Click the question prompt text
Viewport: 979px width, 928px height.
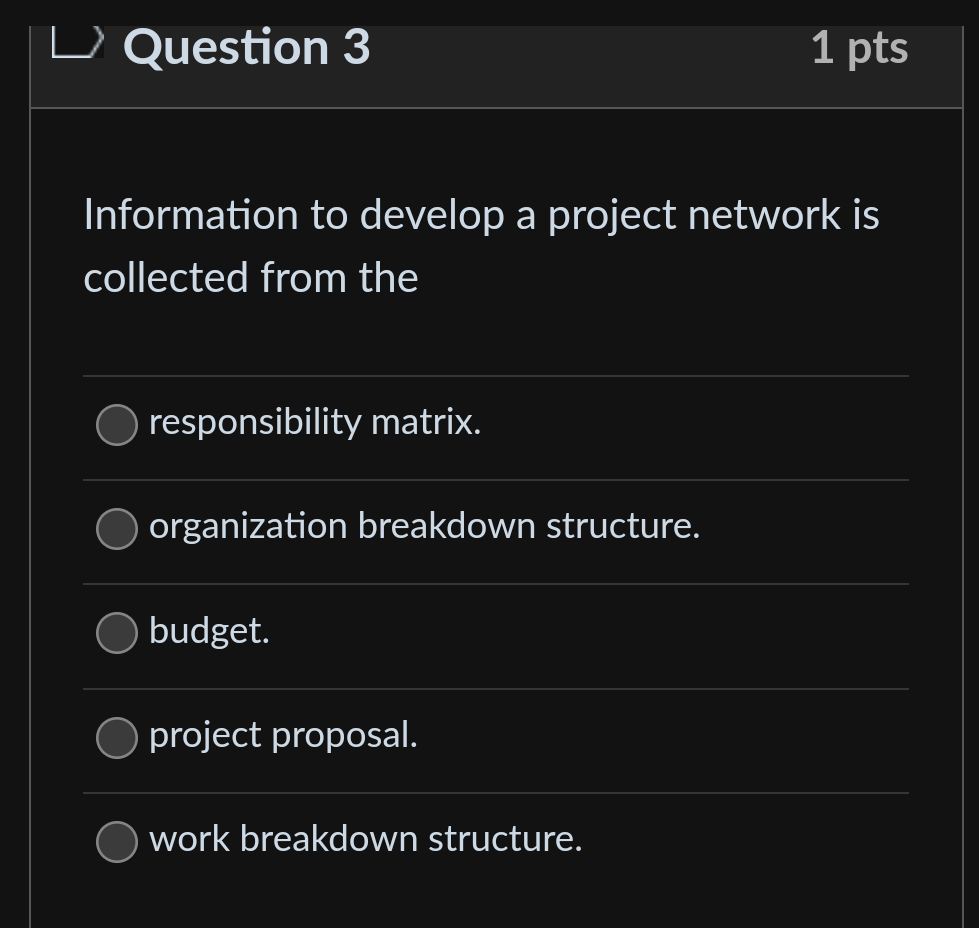[480, 246]
